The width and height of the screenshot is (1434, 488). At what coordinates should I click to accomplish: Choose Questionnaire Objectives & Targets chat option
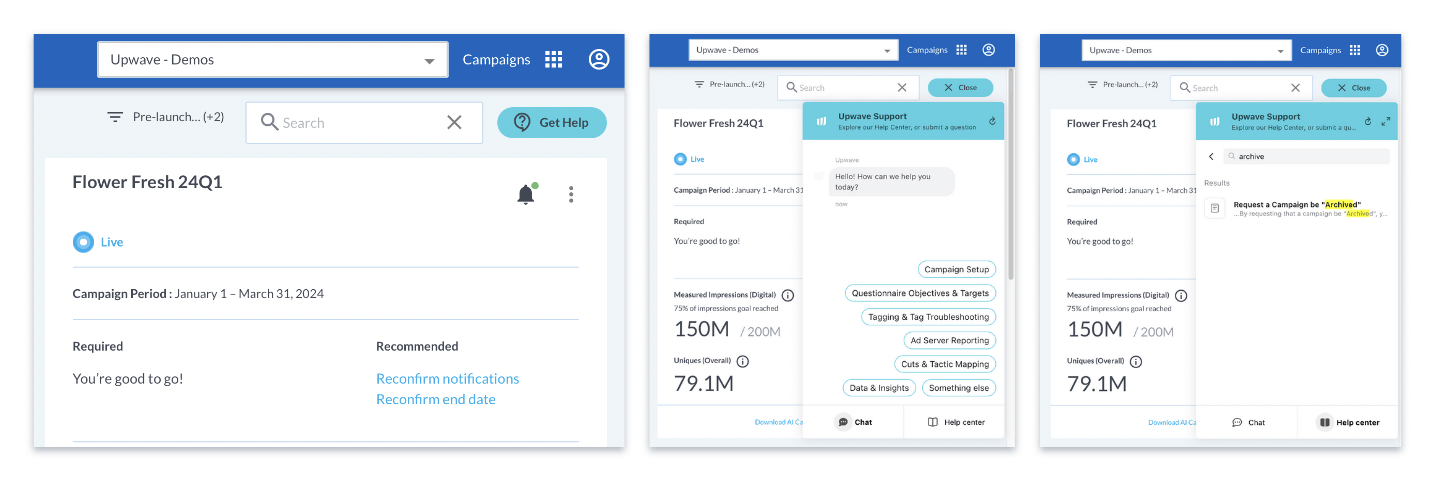point(920,293)
